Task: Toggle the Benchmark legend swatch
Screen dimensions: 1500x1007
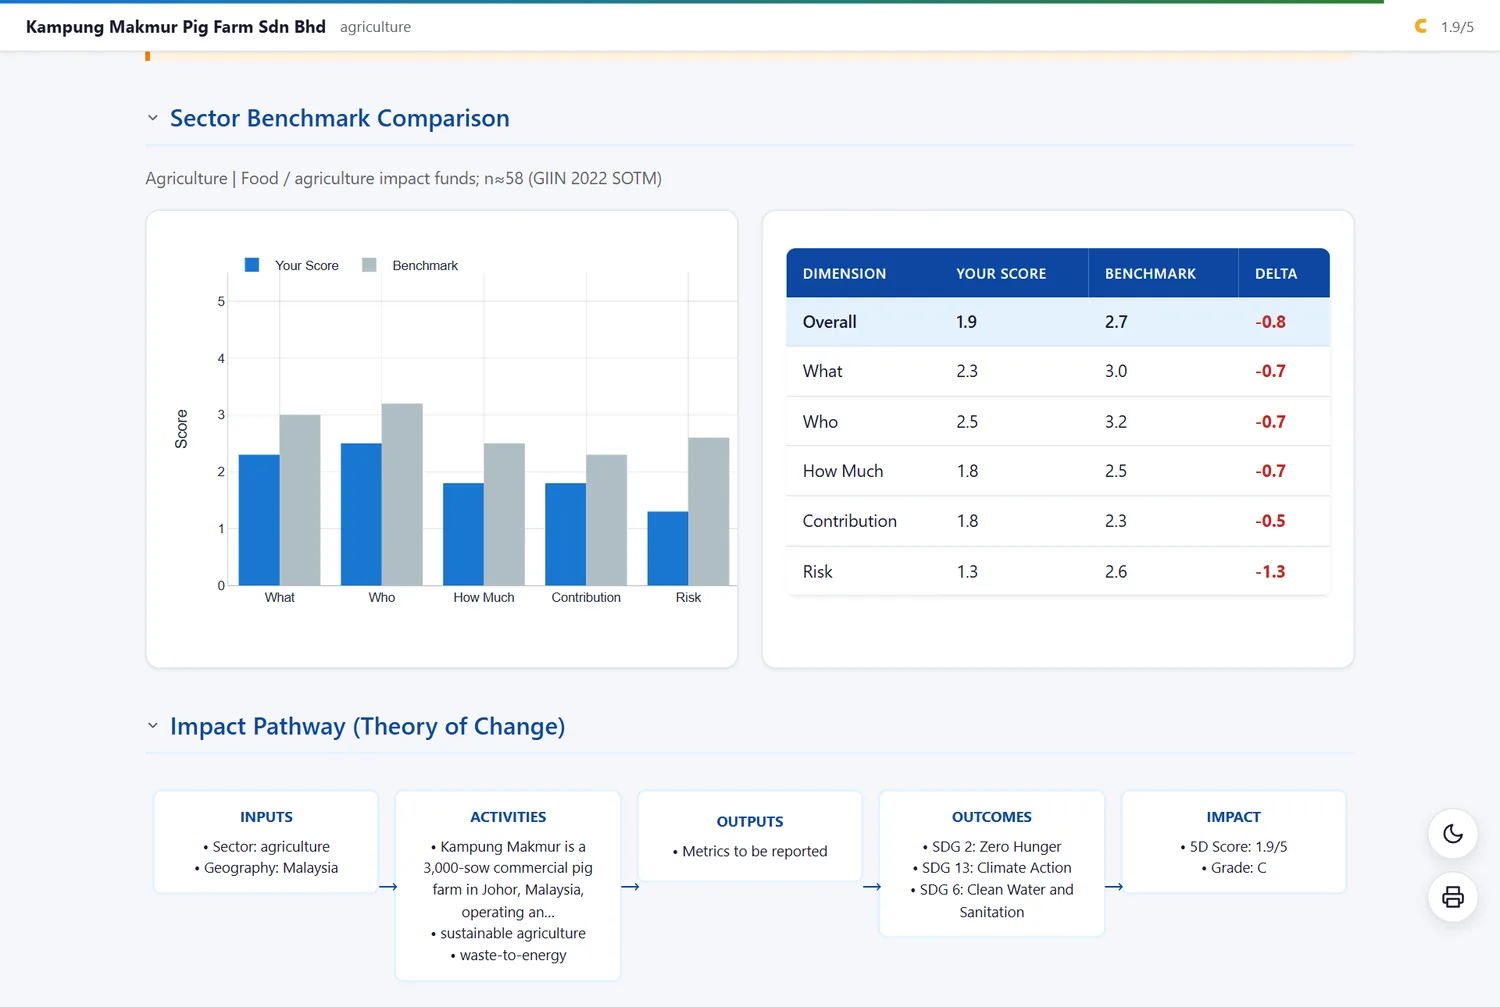Action: point(369,265)
